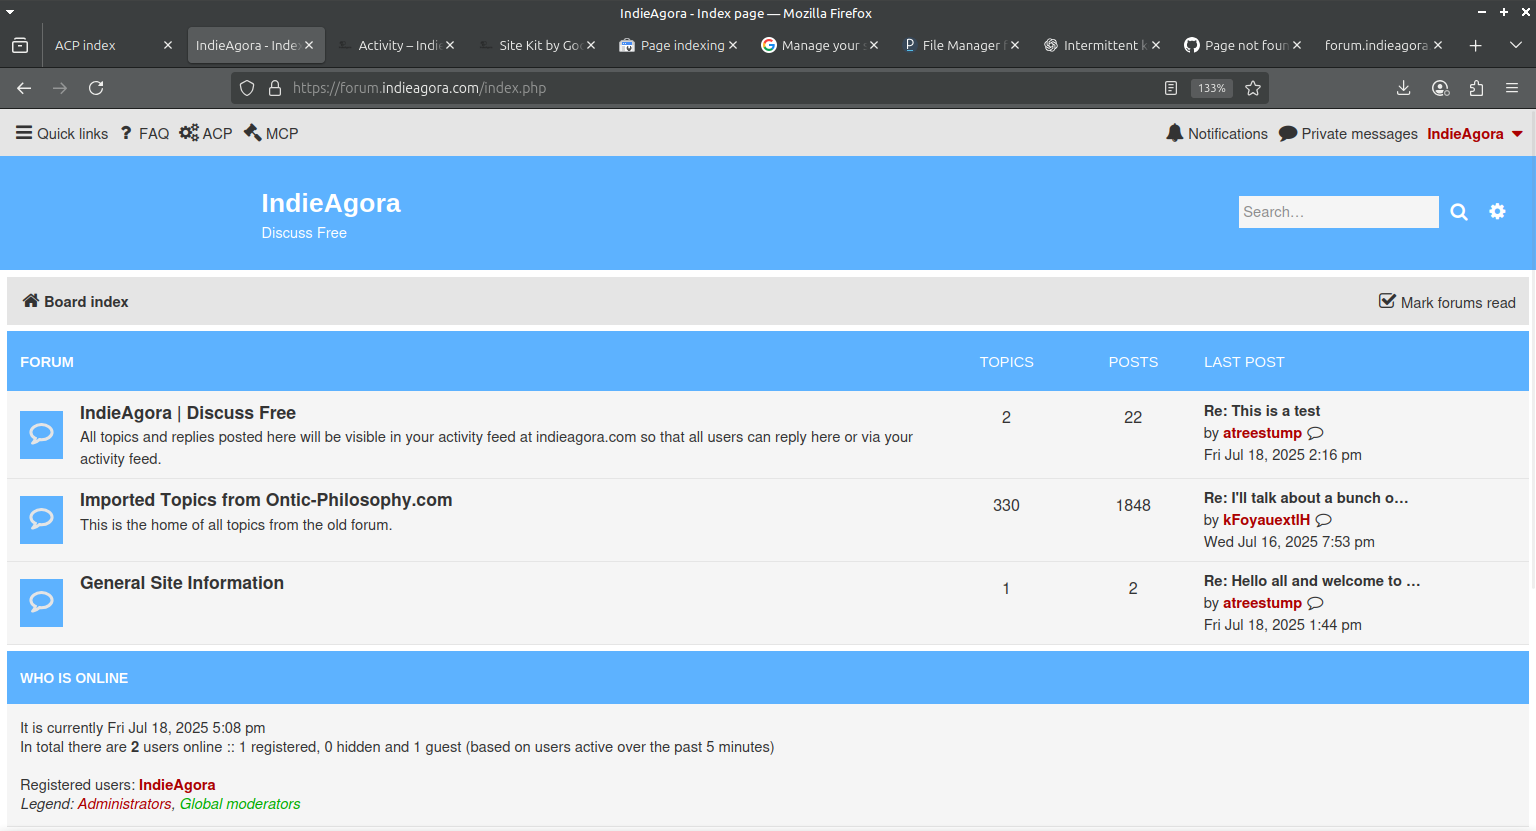Open Firefox application hamburger menu
Image resolution: width=1536 pixels, height=831 pixels.
tap(1512, 88)
